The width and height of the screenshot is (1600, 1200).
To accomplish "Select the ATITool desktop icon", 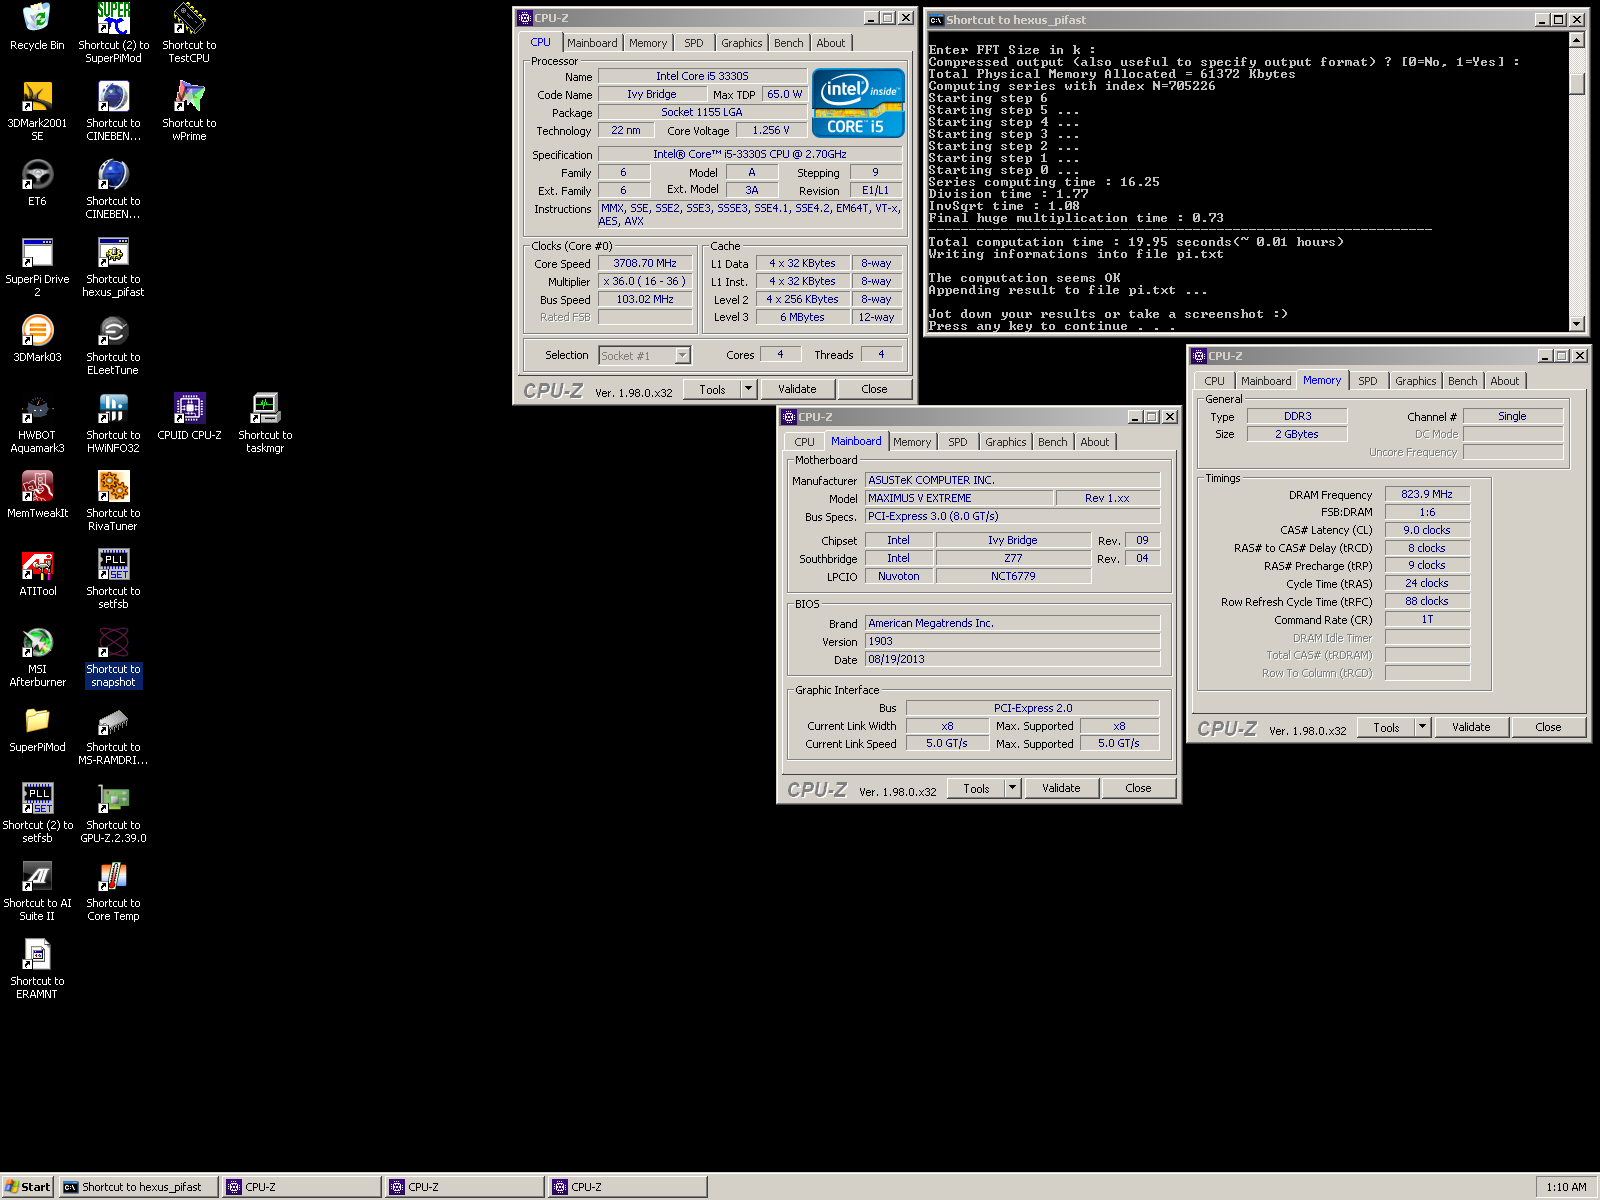I will point(37,572).
